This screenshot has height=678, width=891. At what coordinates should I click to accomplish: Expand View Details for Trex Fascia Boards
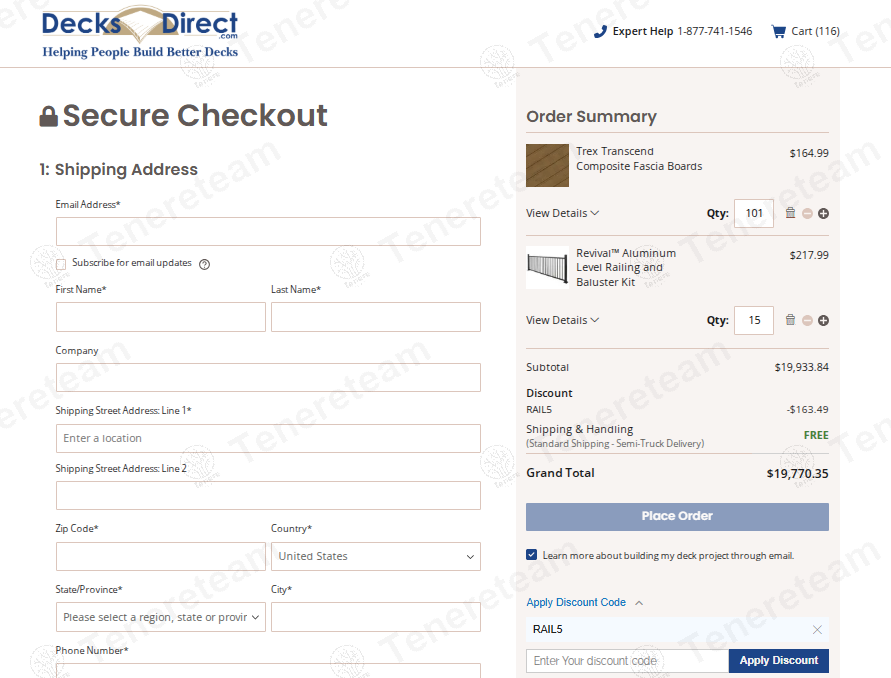[562, 213]
